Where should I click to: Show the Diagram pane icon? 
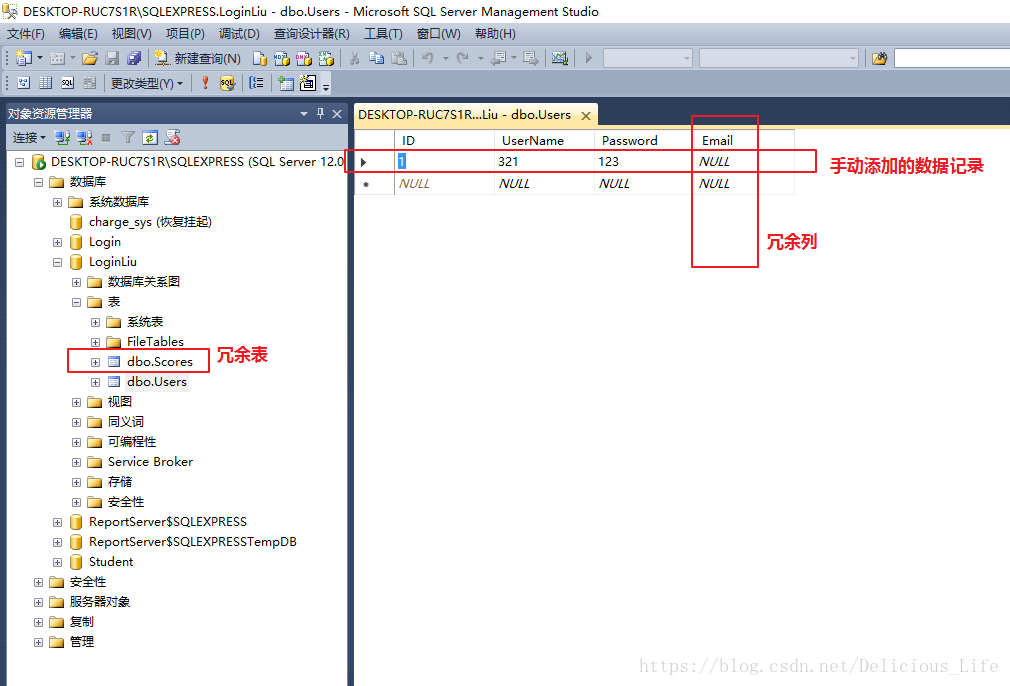(x=24, y=82)
